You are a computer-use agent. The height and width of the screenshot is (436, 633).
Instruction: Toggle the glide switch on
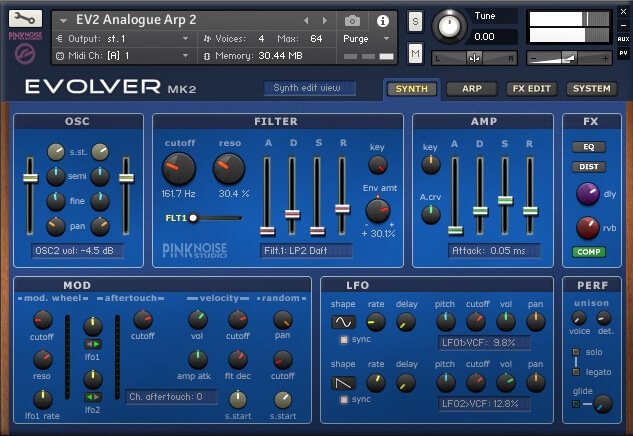[x=576, y=404]
